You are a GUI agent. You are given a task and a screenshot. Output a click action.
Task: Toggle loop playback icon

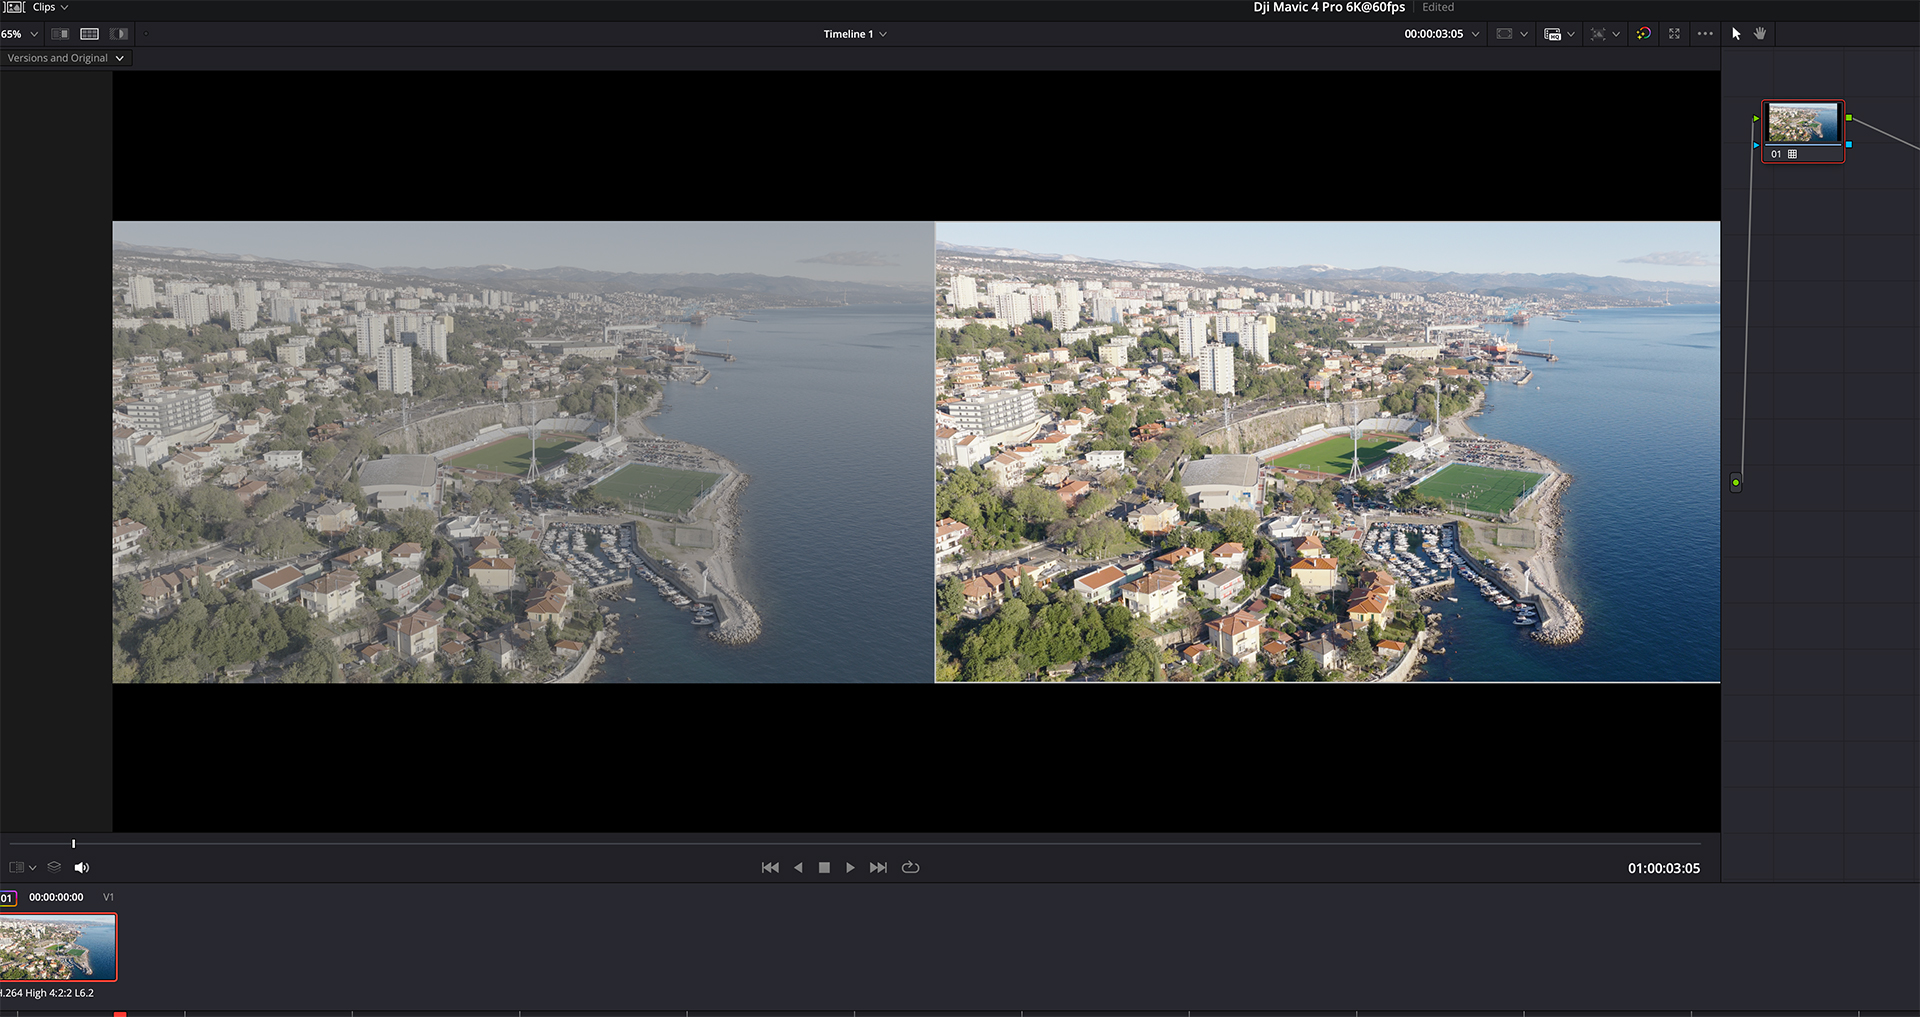pos(910,868)
